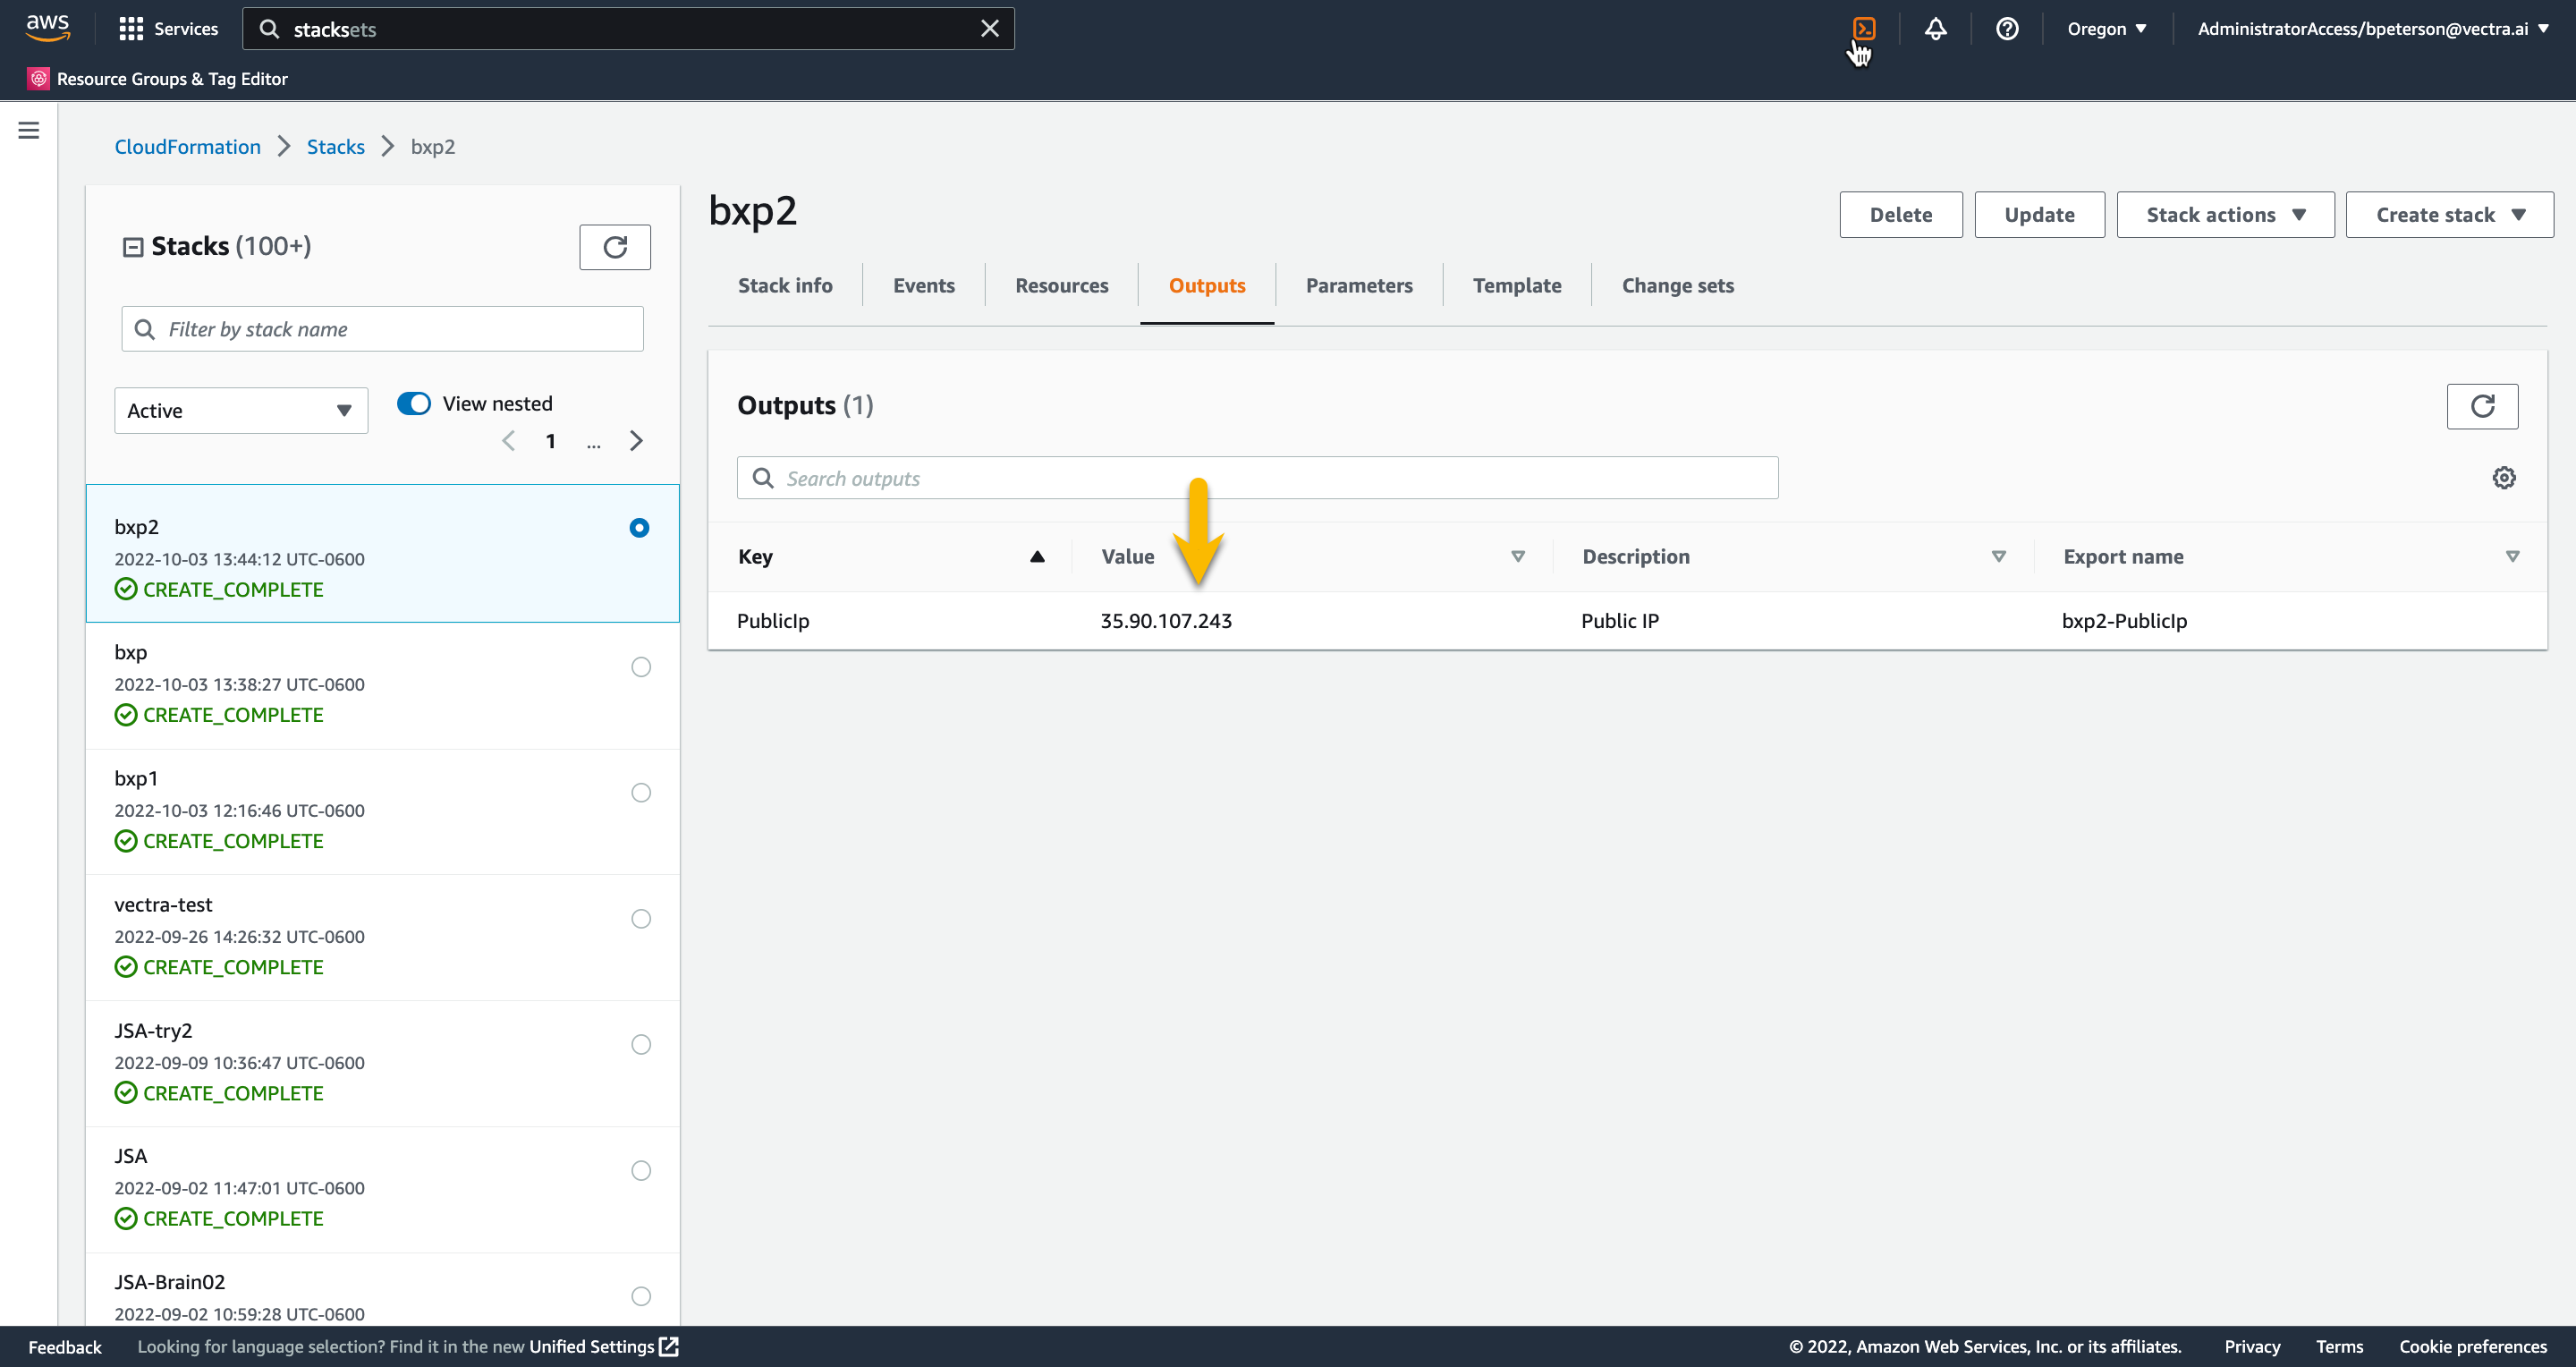Click the help question mark icon
Image resolution: width=2576 pixels, height=1367 pixels.
[x=2006, y=28]
